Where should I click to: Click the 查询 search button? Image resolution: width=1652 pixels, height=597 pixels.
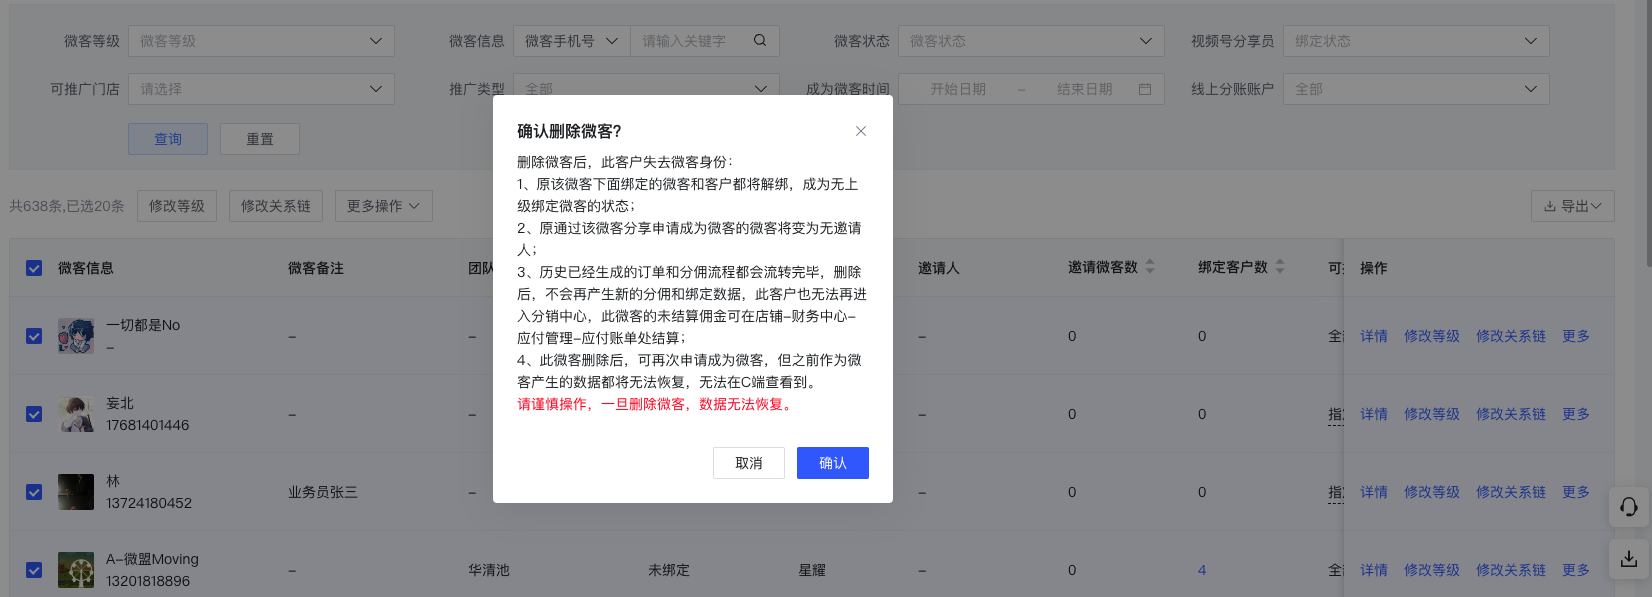tap(168, 139)
